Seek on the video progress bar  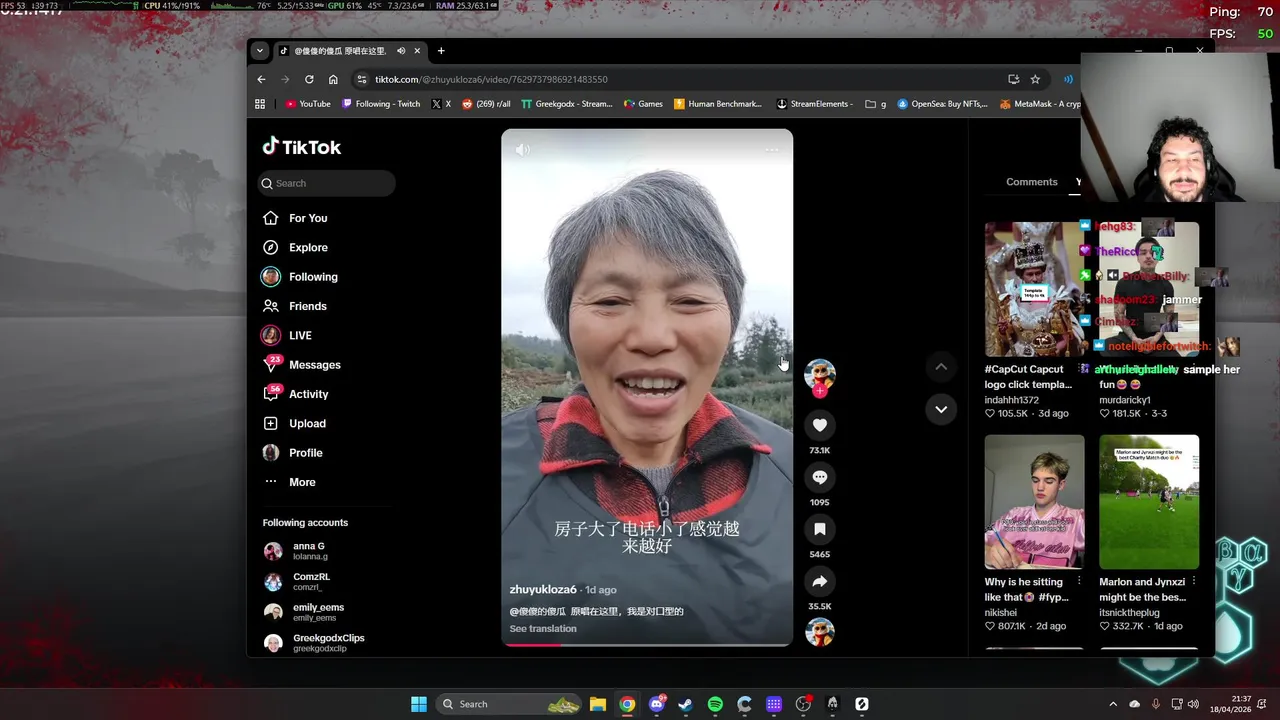coord(647,644)
